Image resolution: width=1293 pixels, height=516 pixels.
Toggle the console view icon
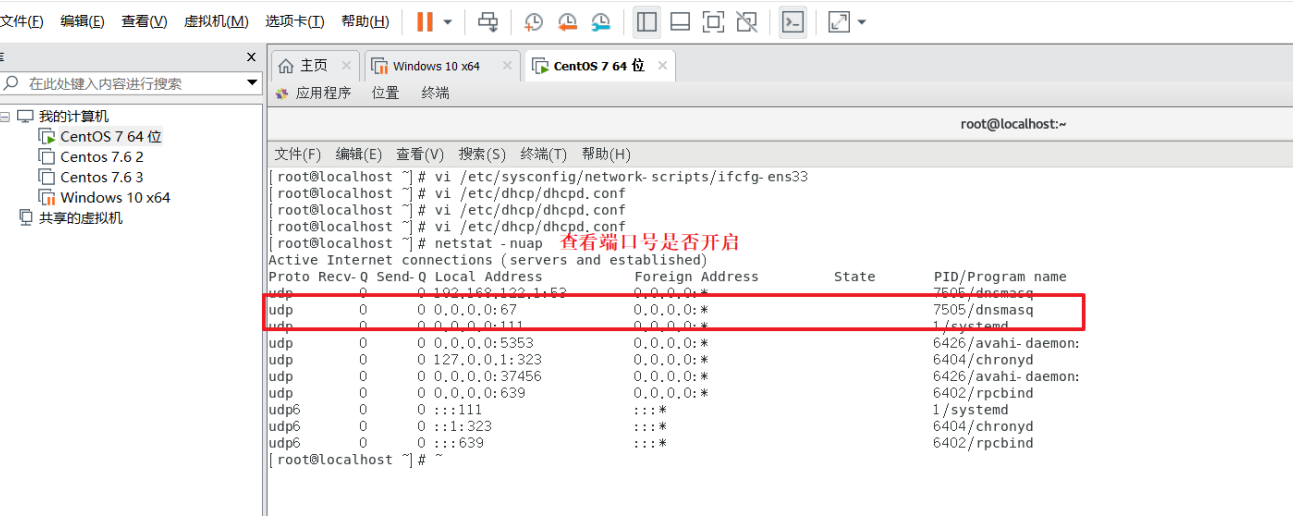pos(793,21)
